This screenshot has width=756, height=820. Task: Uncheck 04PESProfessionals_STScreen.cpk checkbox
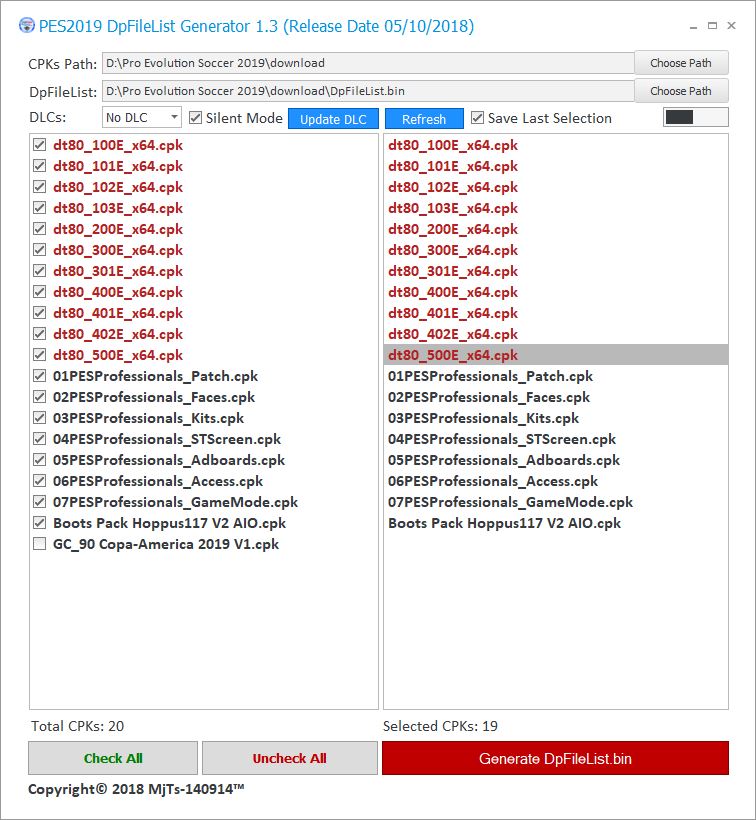(x=40, y=439)
